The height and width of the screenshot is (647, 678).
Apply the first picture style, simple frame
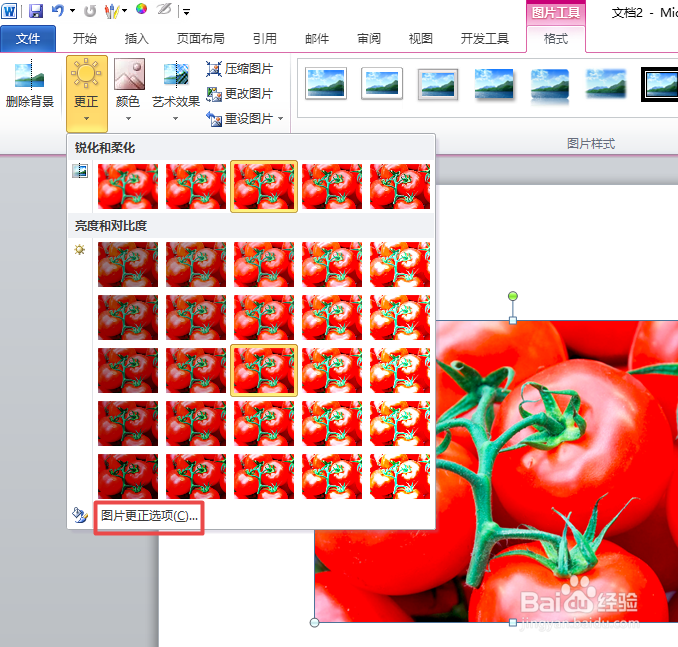tap(326, 83)
